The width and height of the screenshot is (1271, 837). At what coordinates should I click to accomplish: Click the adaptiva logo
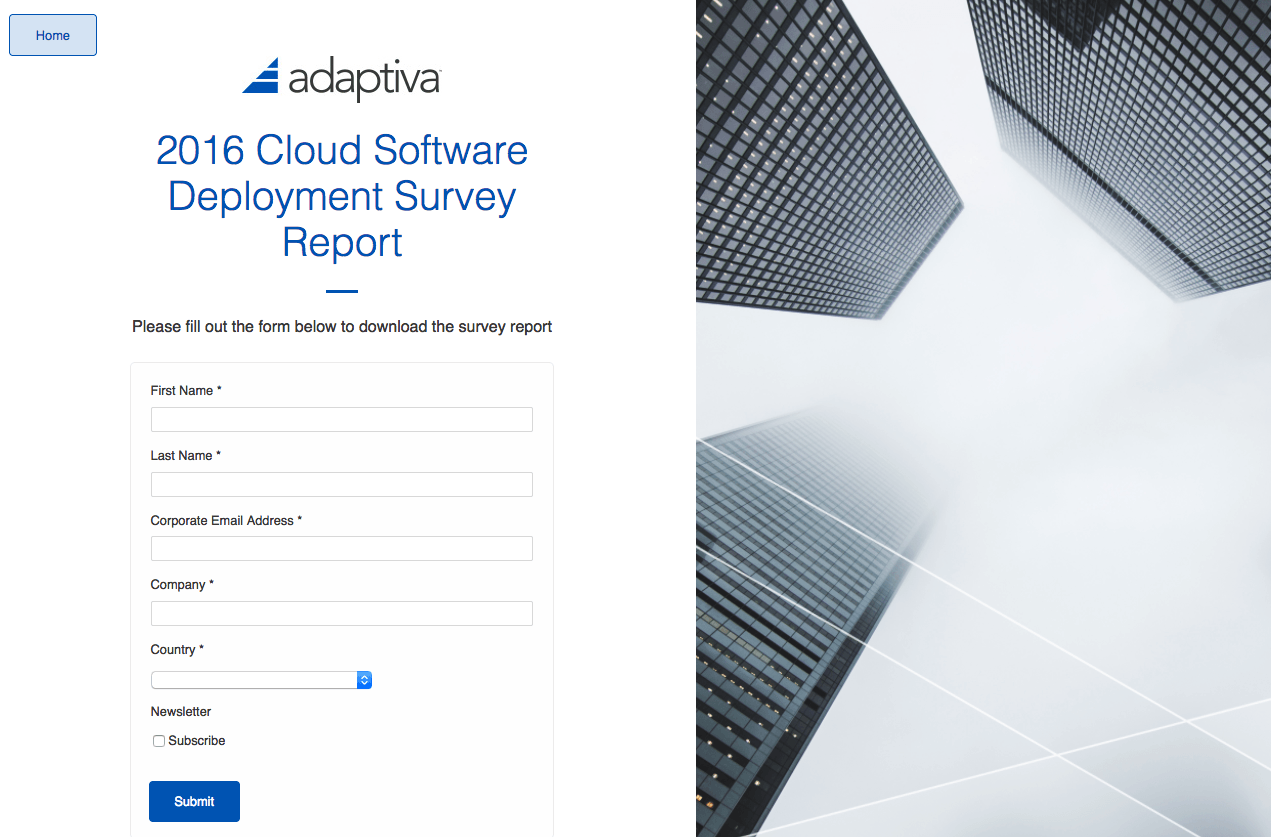(x=341, y=79)
